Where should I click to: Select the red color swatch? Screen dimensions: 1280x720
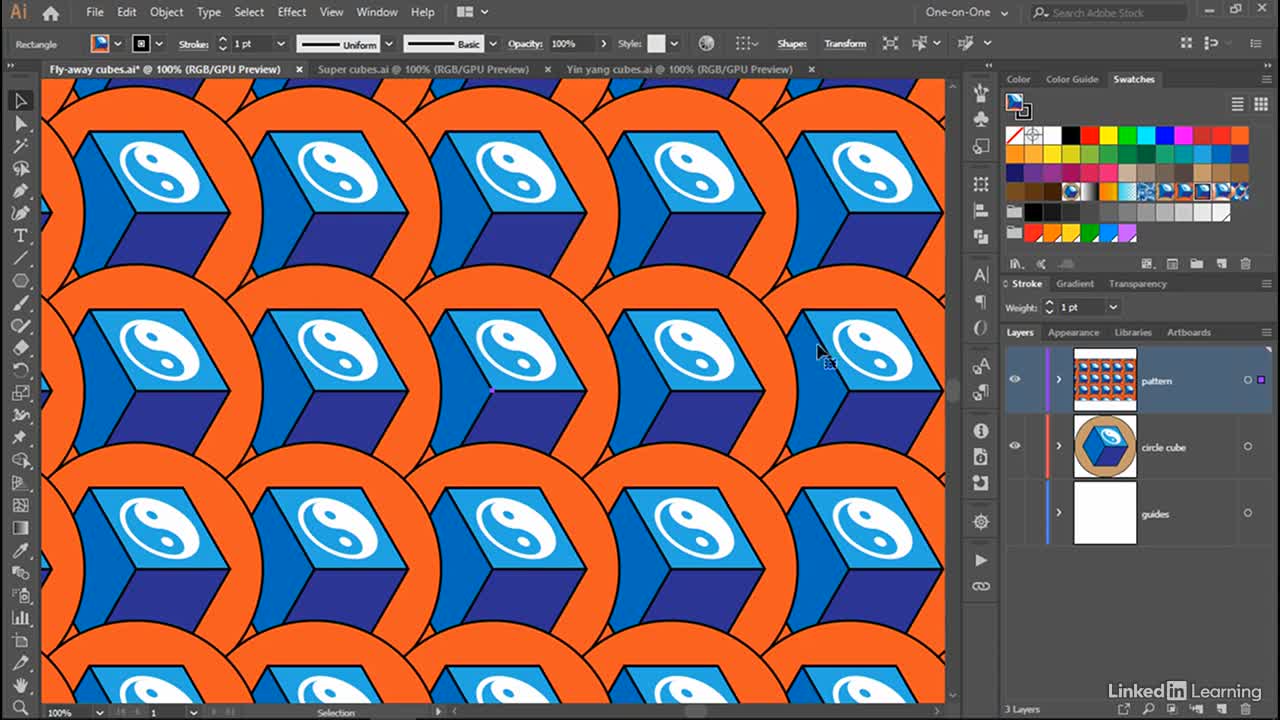pyautogui.click(x=1089, y=135)
